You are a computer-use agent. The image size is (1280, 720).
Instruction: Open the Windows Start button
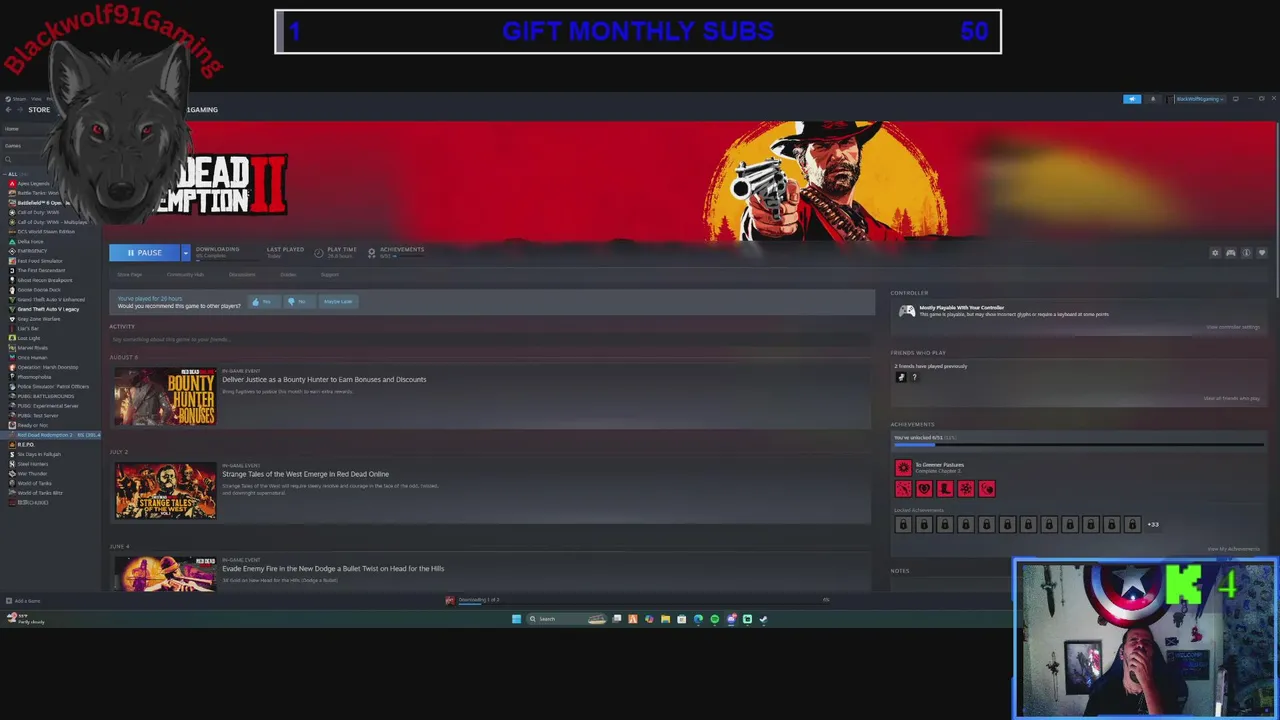point(516,619)
